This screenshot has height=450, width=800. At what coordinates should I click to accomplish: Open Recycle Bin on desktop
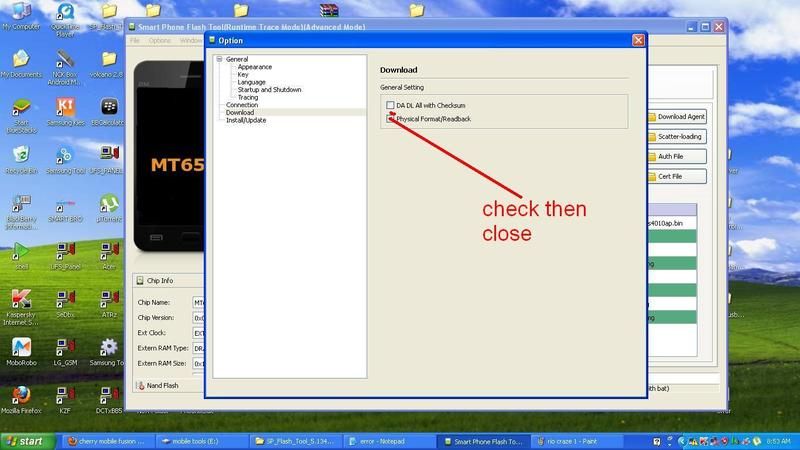pyautogui.click(x=21, y=160)
